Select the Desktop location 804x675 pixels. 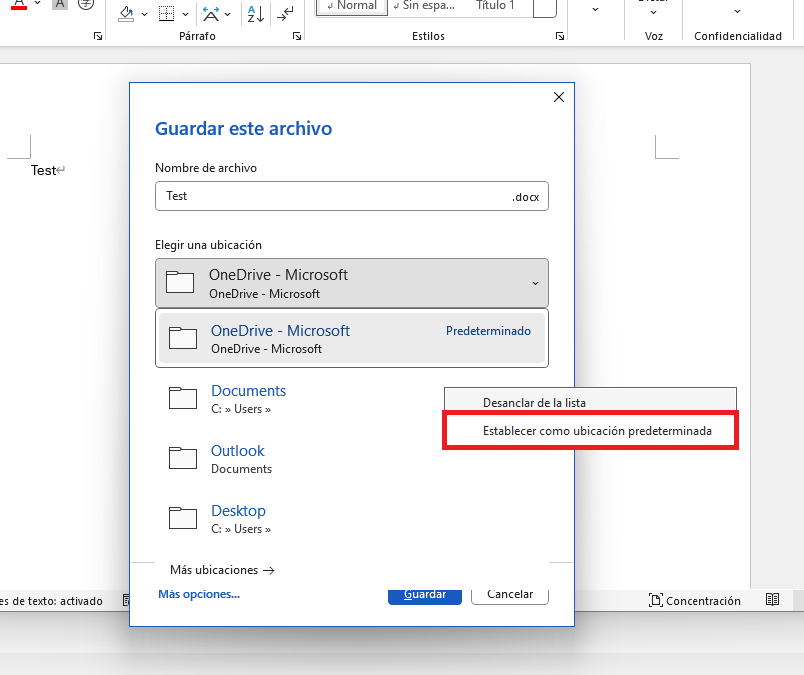352,519
